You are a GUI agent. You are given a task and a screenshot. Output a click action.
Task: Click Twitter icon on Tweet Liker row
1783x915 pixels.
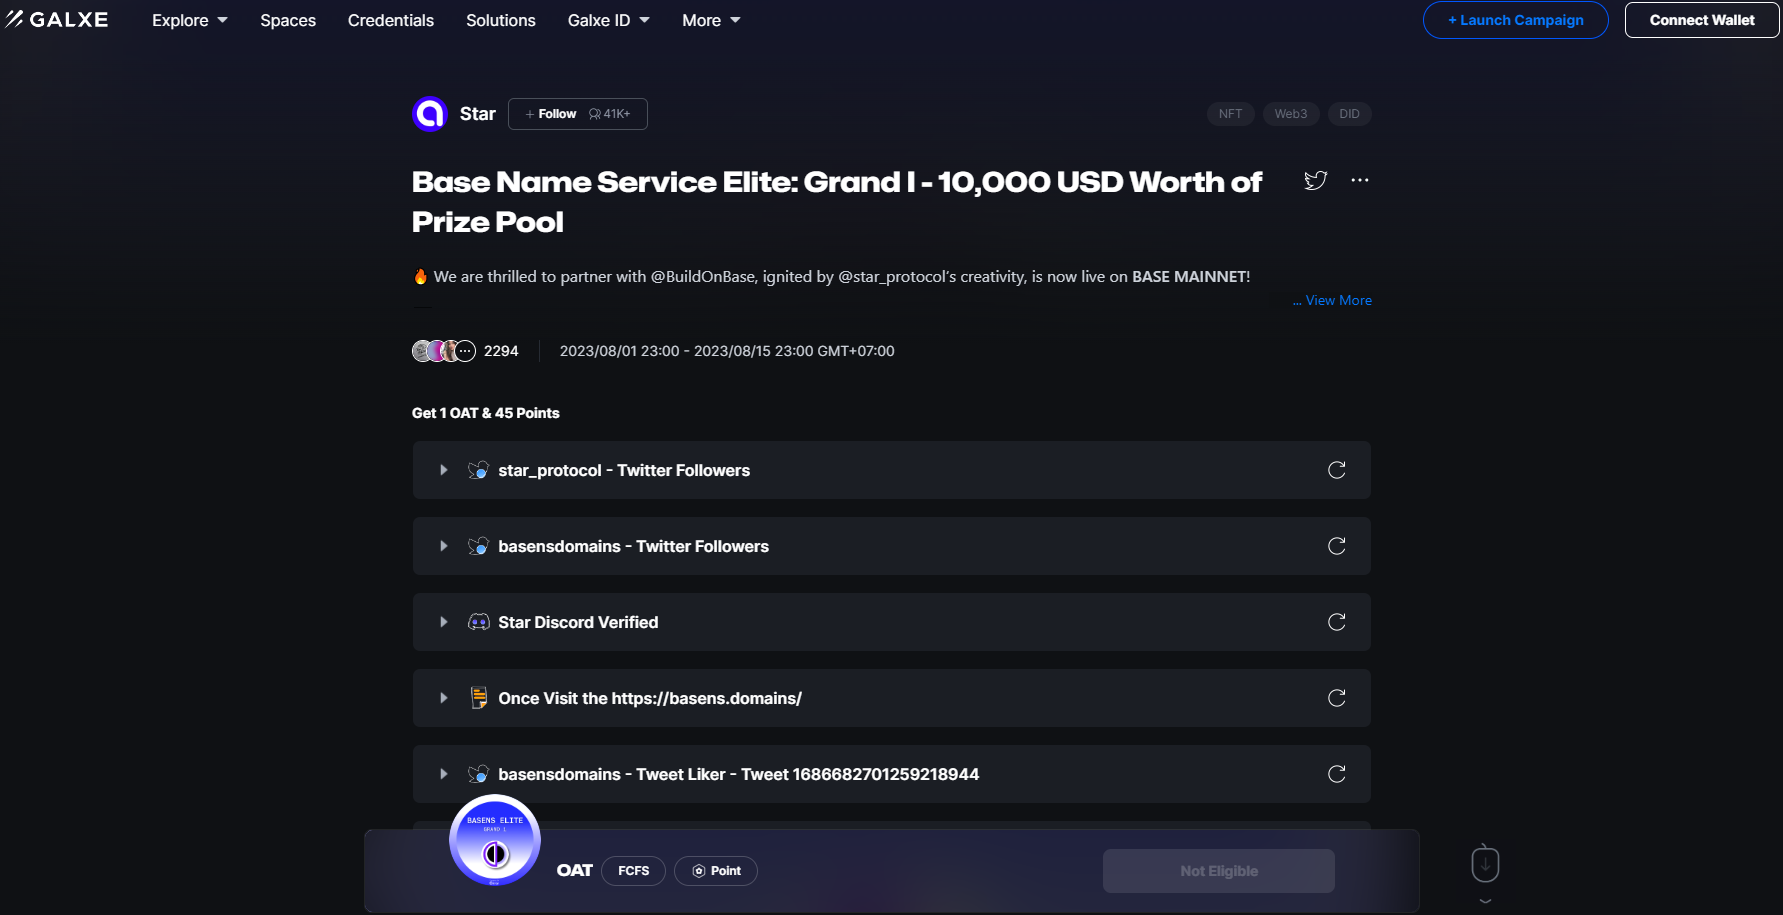pos(479,774)
